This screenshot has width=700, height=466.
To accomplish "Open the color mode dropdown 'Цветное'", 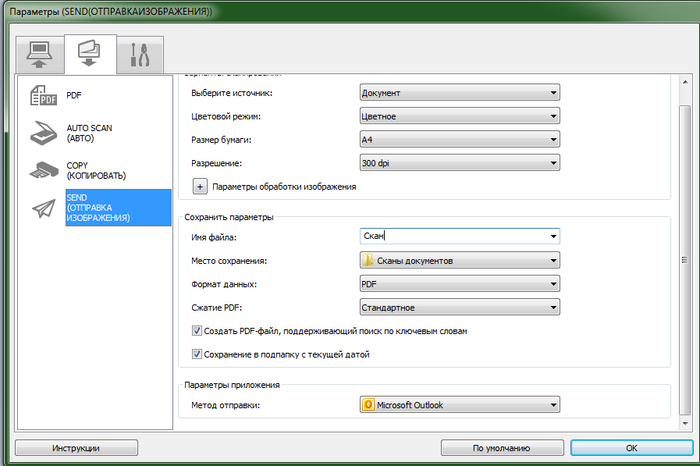I will pyautogui.click(x=458, y=116).
